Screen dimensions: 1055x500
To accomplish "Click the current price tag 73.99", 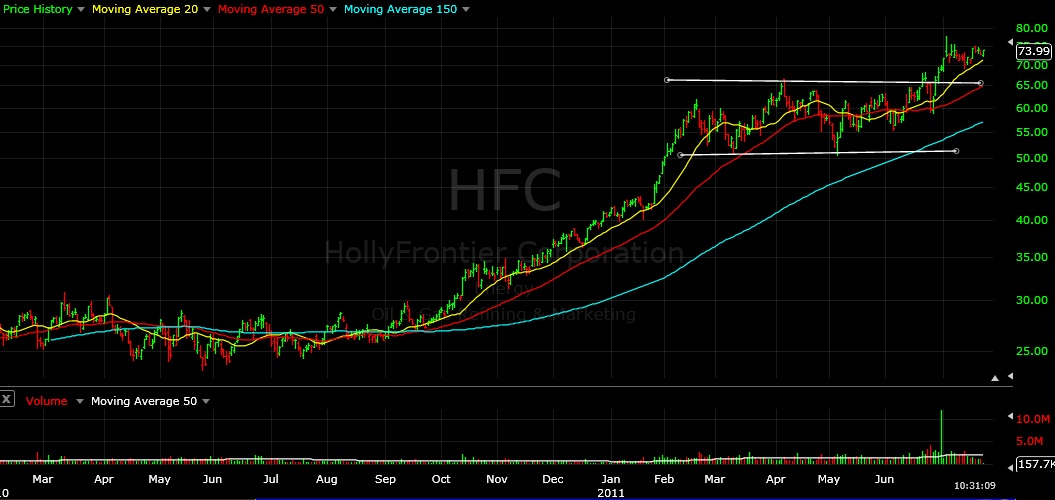I will click(1033, 51).
